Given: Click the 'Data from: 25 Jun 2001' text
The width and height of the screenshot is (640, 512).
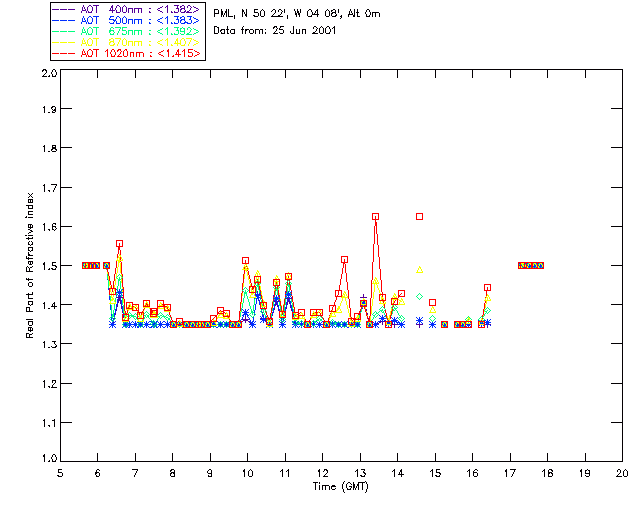Looking at the screenshot, I should tap(275, 31).
